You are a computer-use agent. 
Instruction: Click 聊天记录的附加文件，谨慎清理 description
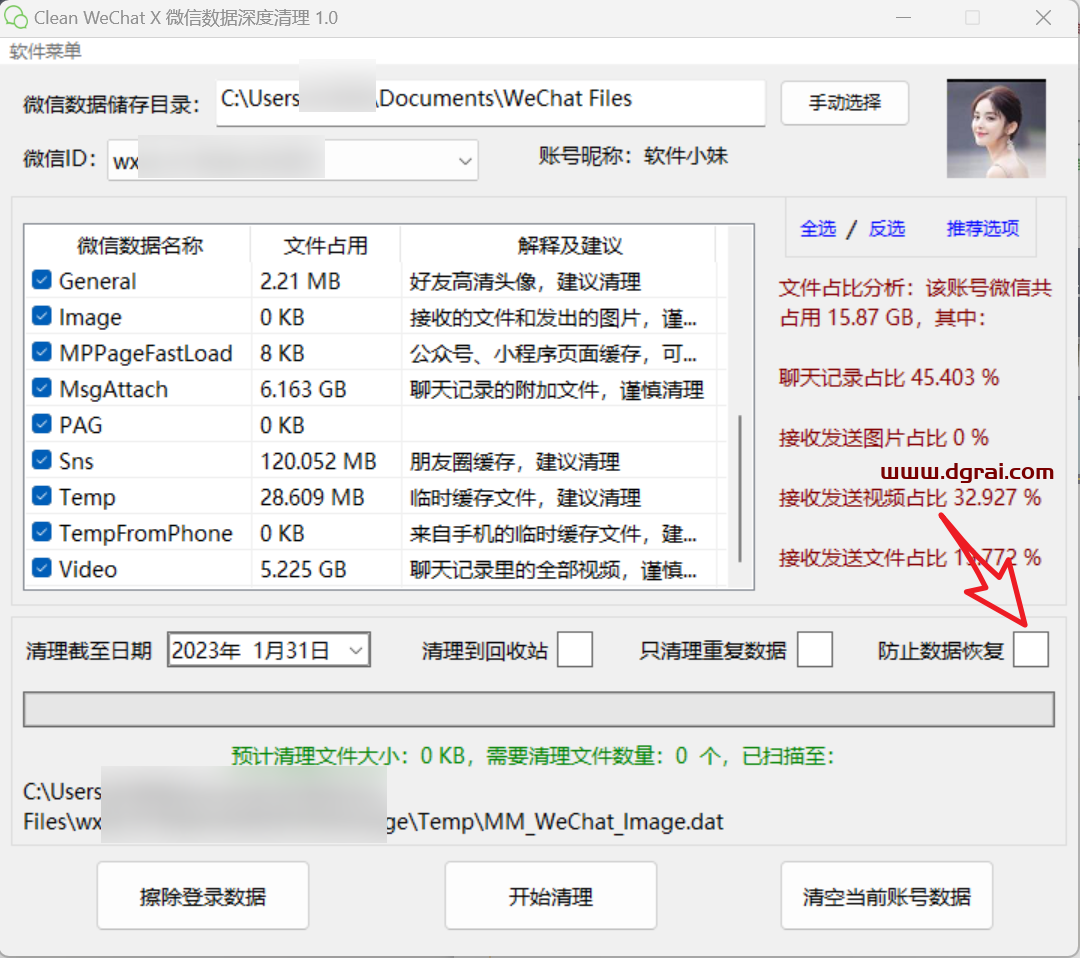pyautogui.click(x=557, y=390)
